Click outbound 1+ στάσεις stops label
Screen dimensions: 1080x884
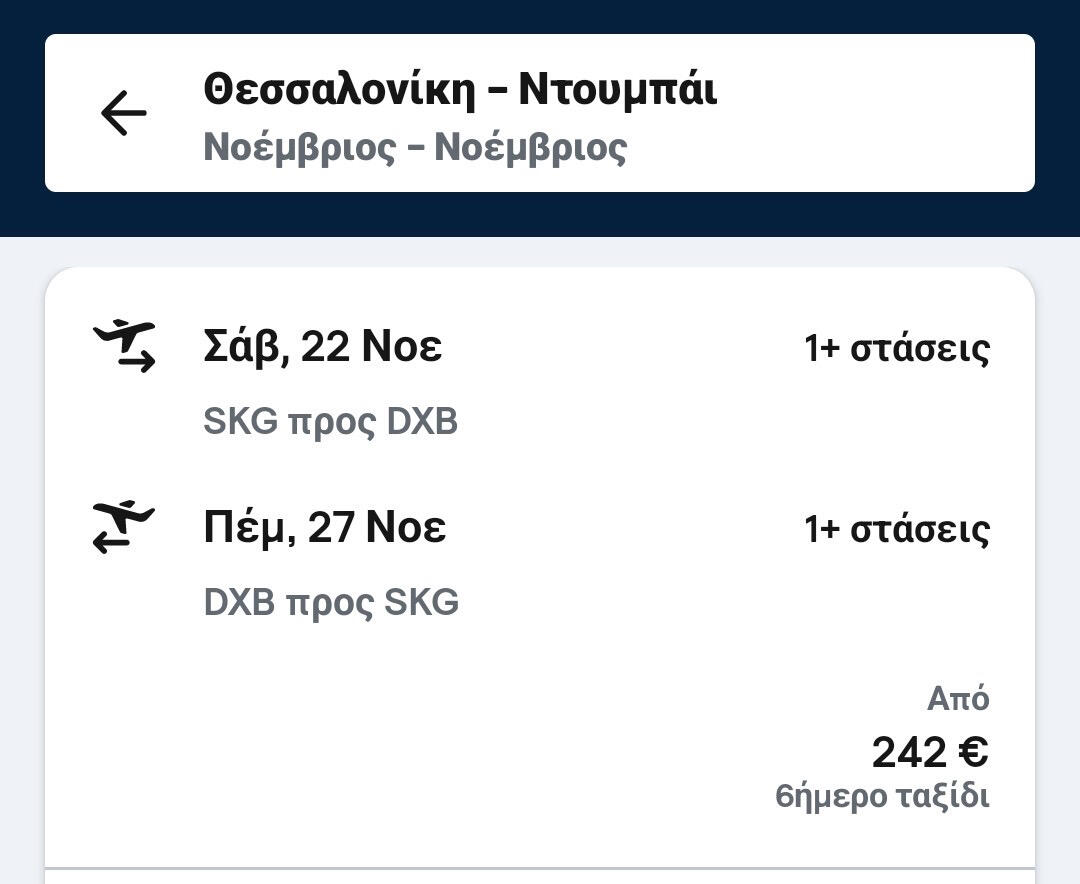pyautogui.click(x=896, y=348)
